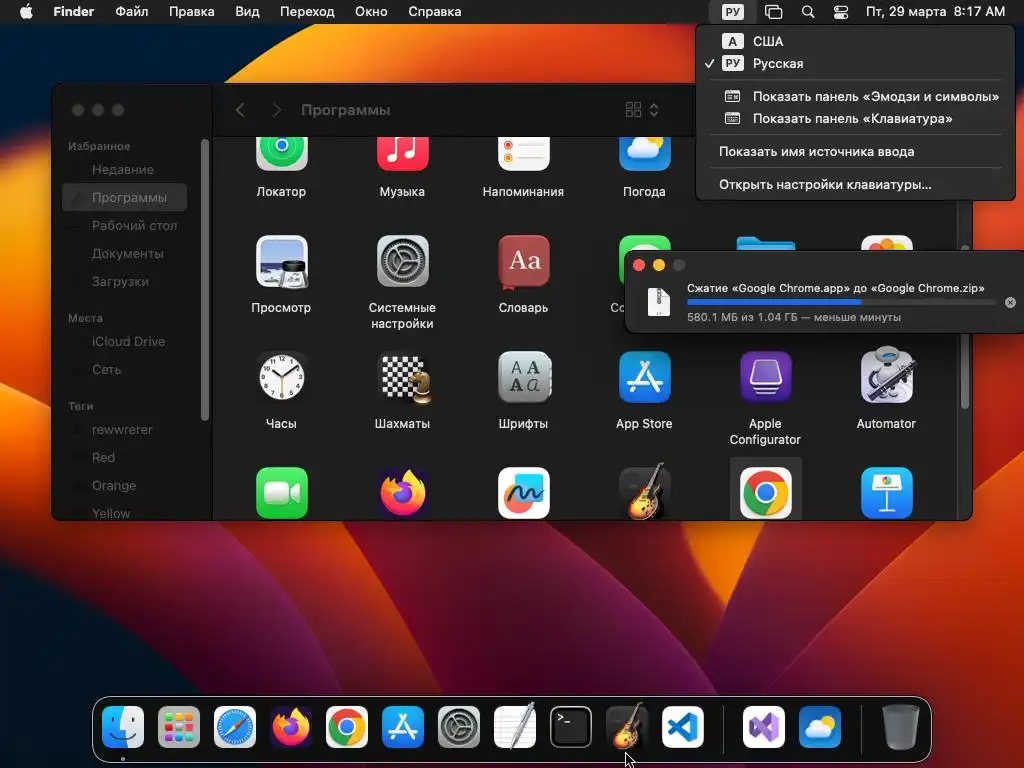Open Launchpad from the Dock
The height and width of the screenshot is (768, 1024).
point(179,727)
